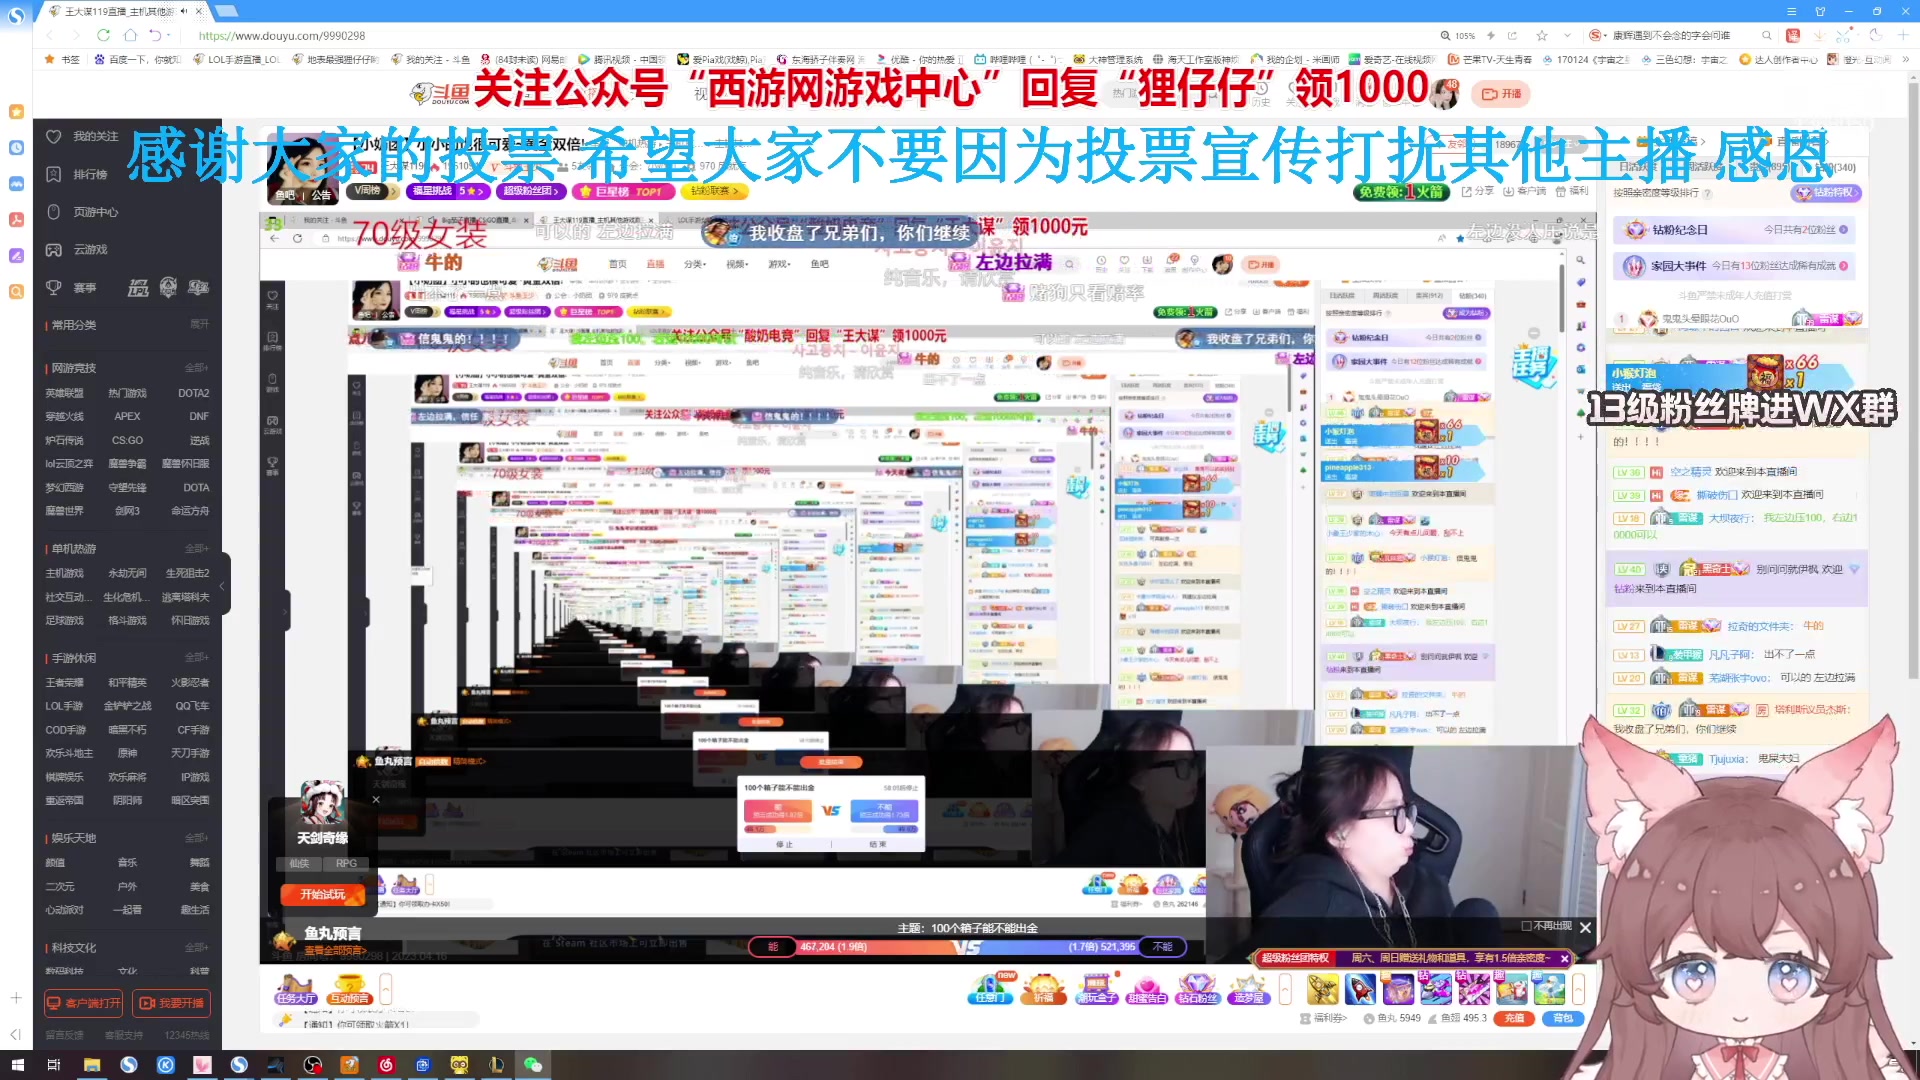Open the 互动预言 prediction icon
The height and width of the screenshot is (1080, 1920).
pos(349,989)
